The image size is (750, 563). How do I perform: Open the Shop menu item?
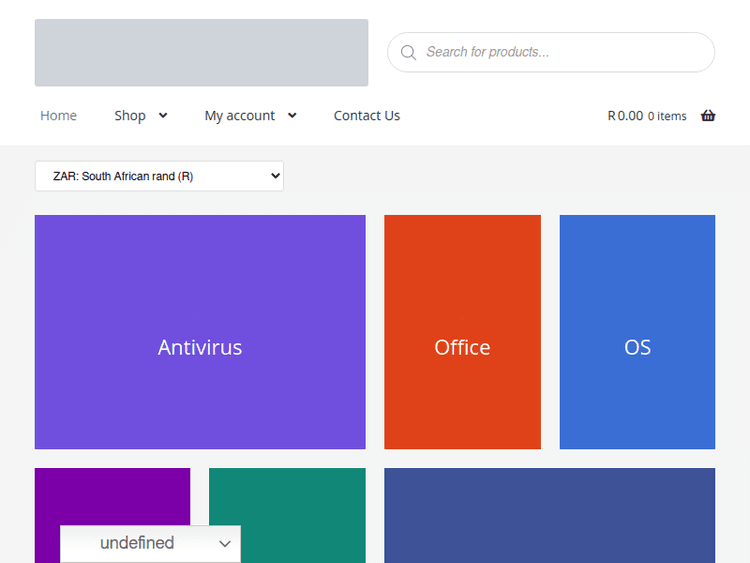pyautogui.click(x=130, y=116)
